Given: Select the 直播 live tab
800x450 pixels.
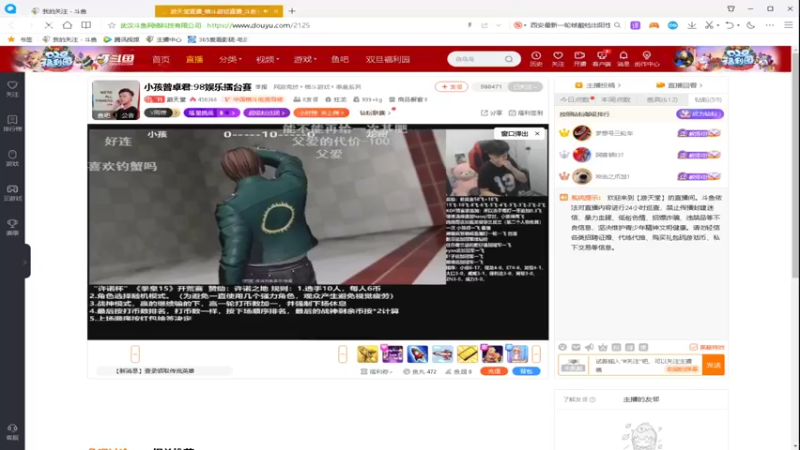Looking at the screenshot, I should pos(194,60).
